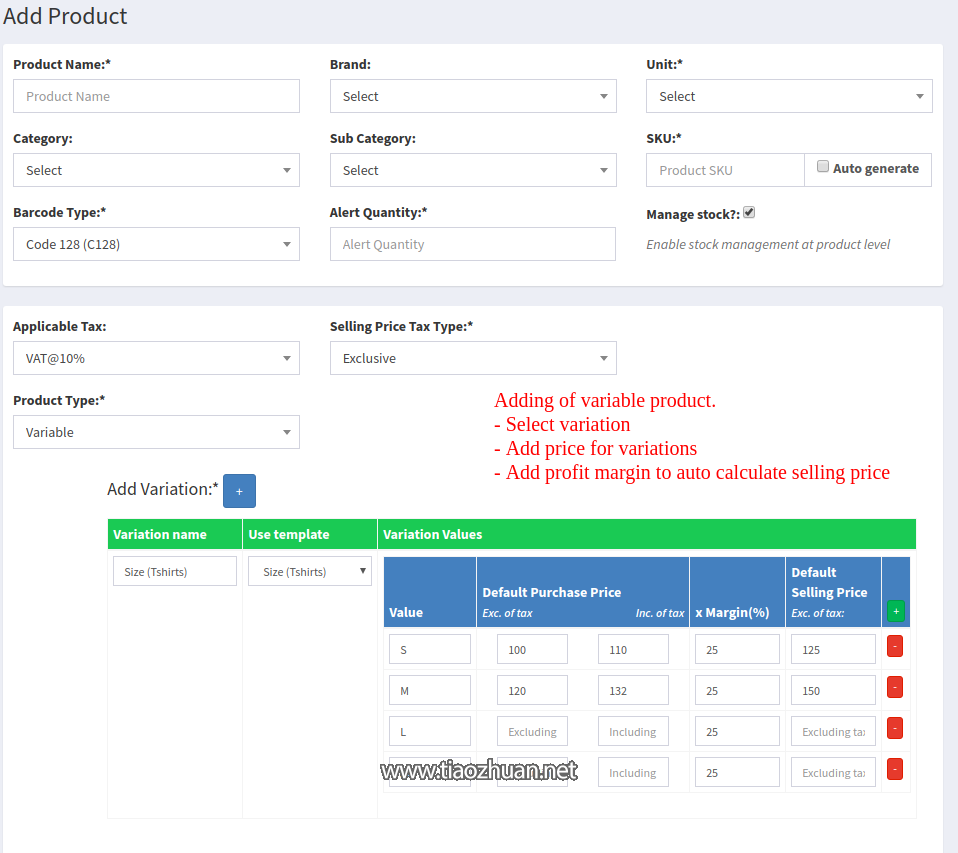Click the Alert Quantity input field
Image resolution: width=958 pixels, height=853 pixels.
[472, 244]
